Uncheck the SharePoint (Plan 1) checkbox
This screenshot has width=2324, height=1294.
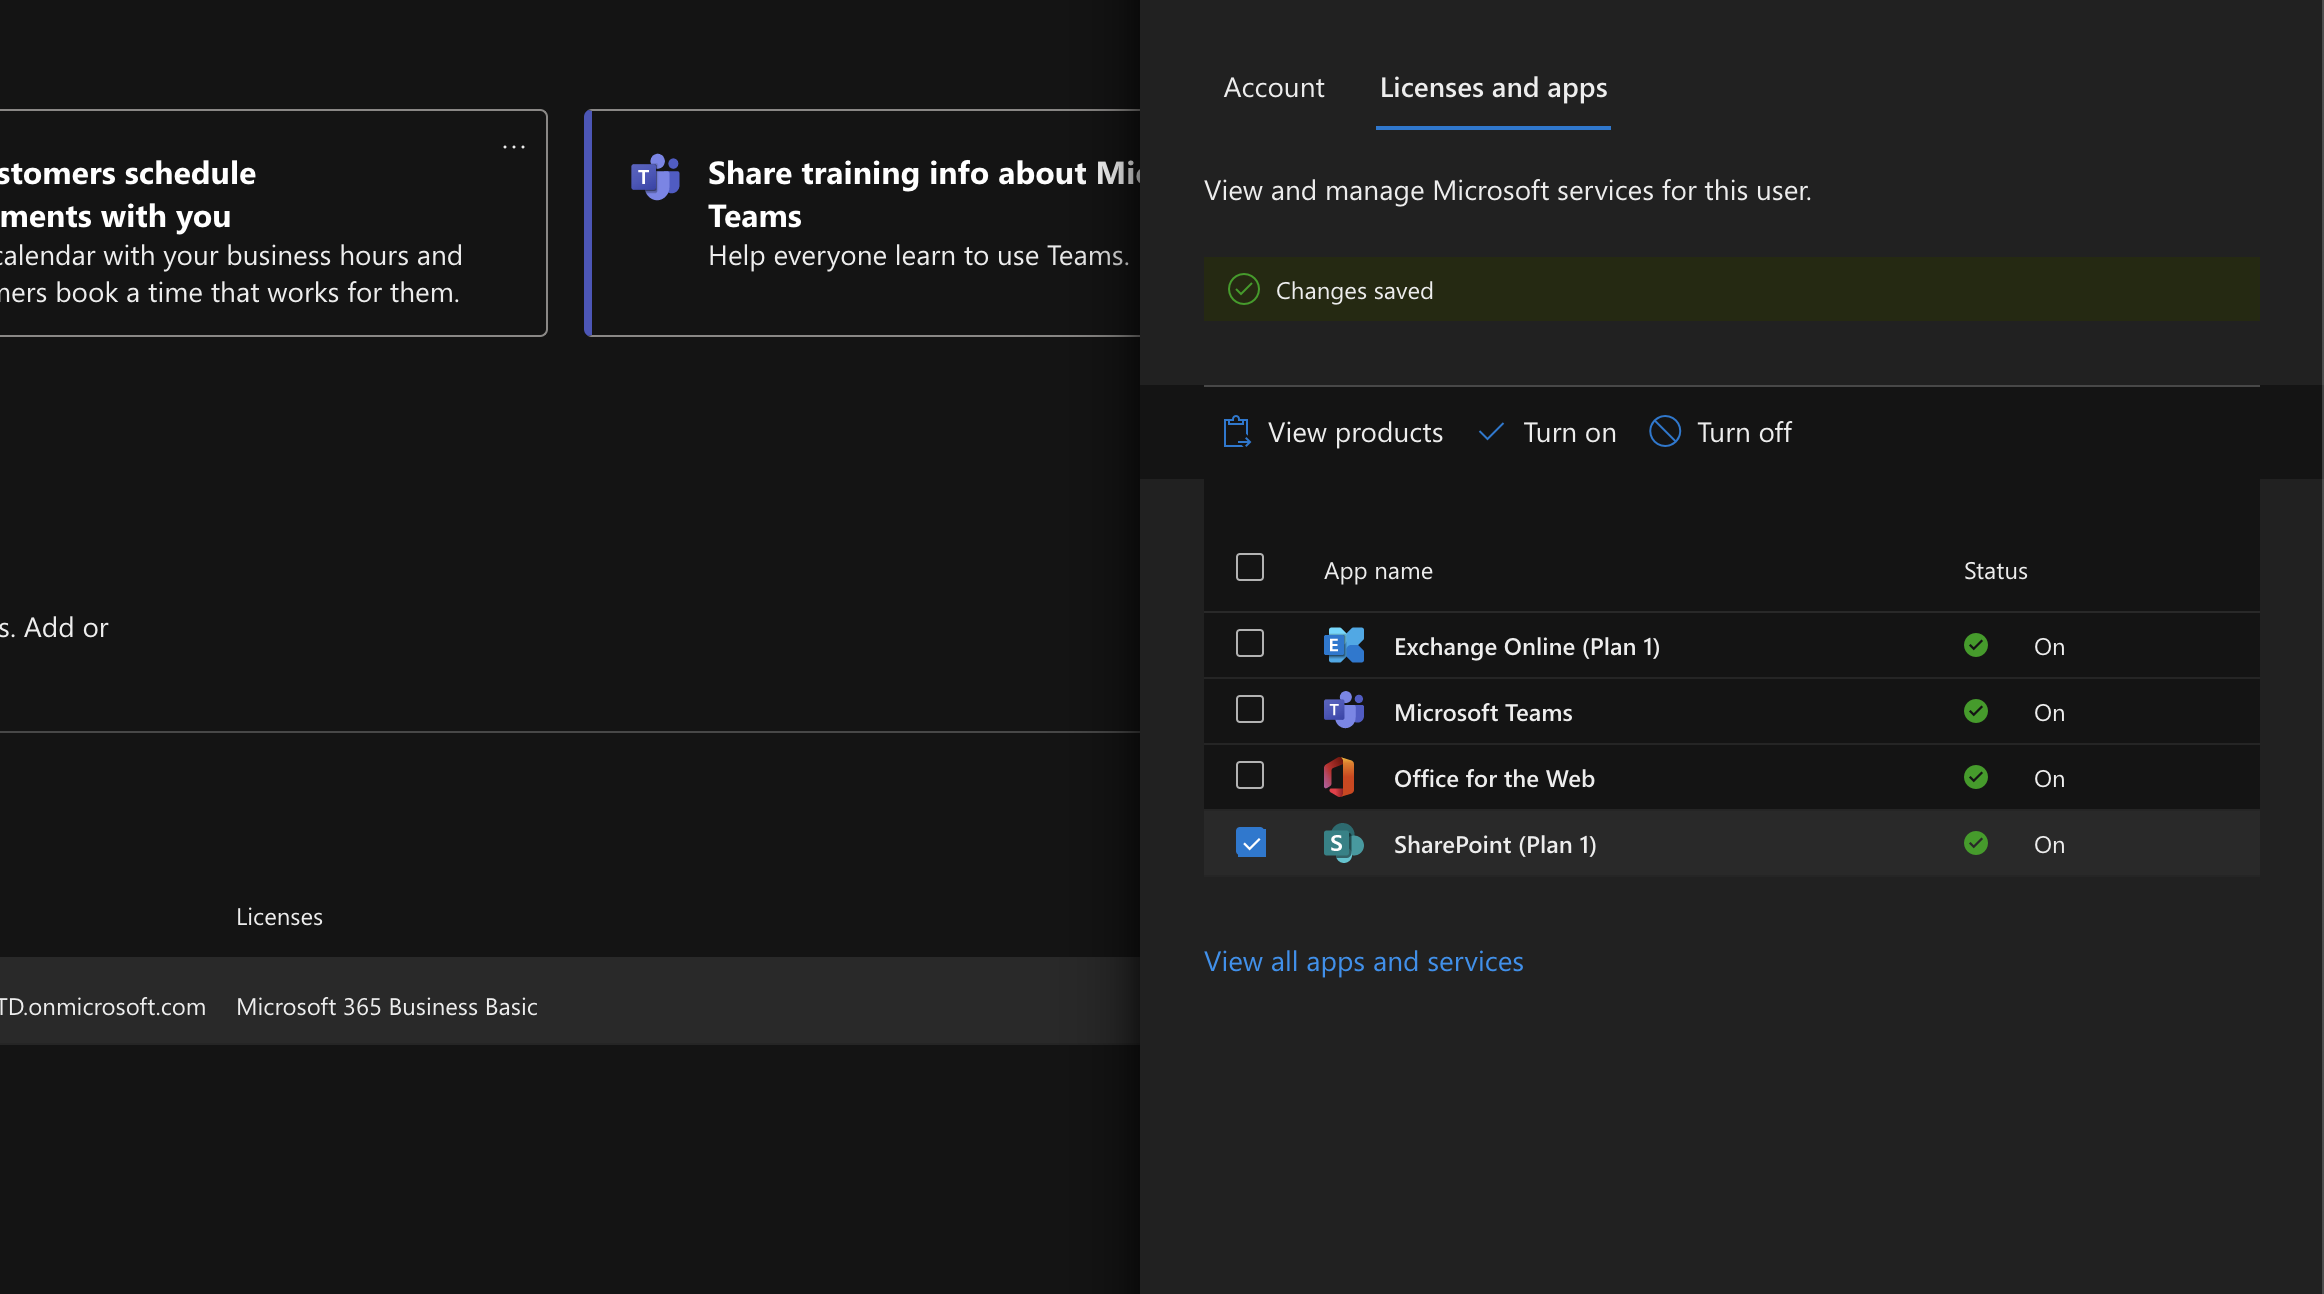point(1251,842)
